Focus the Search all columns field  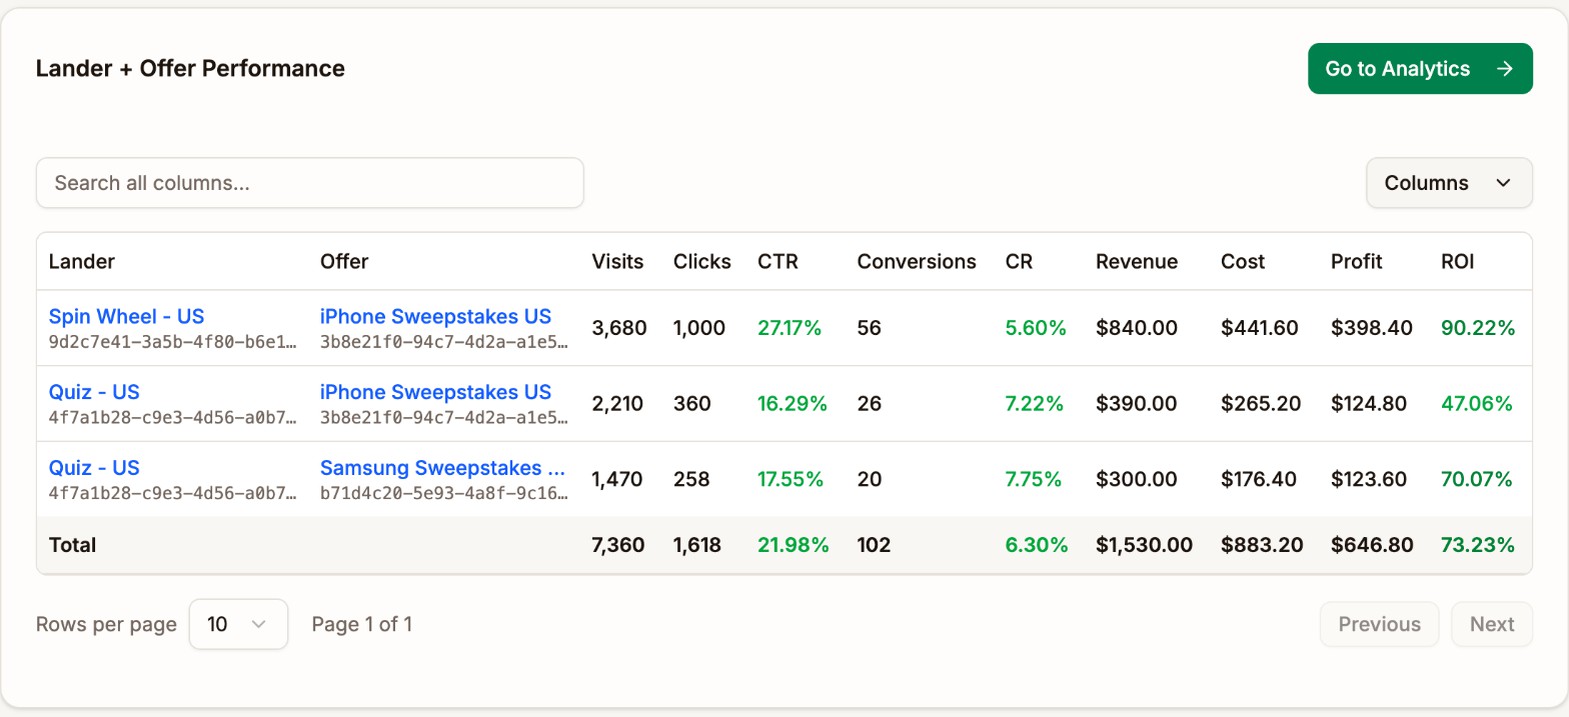[x=310, y=183]
